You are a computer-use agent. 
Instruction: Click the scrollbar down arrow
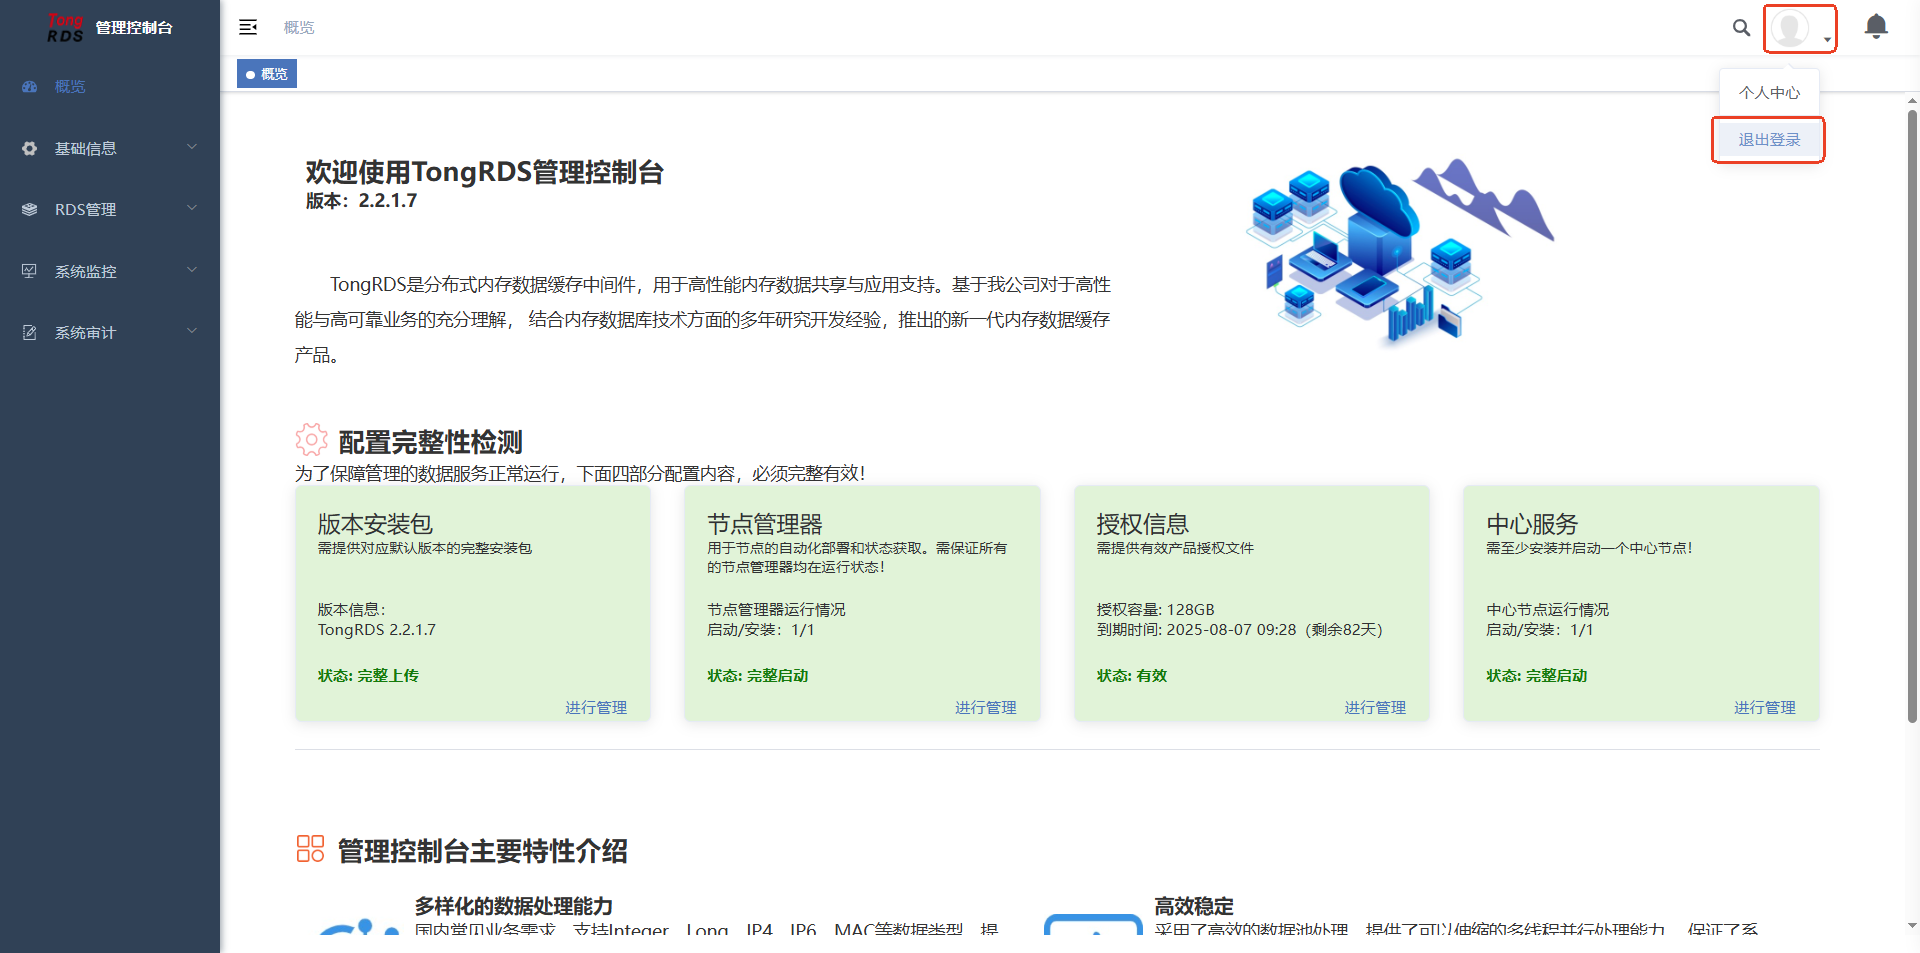click(1912, 926)
